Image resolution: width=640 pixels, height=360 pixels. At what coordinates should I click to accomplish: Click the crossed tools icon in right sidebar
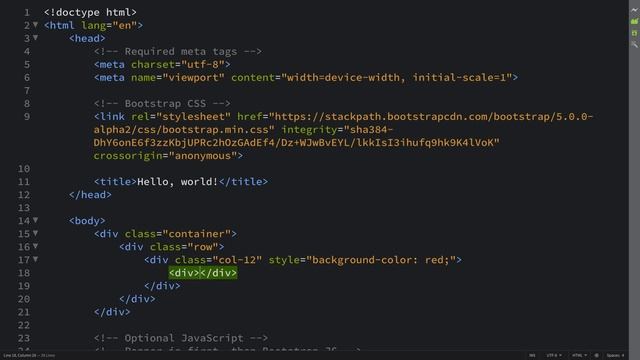click(x=634, y=44)
